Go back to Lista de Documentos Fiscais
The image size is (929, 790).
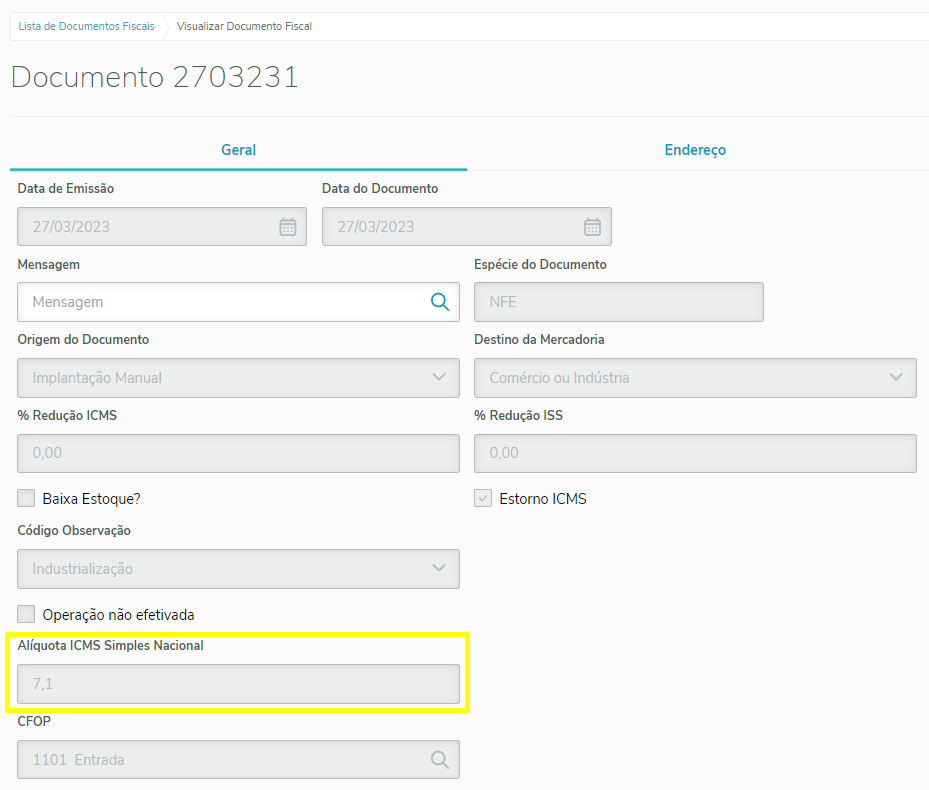pos(87,26)
